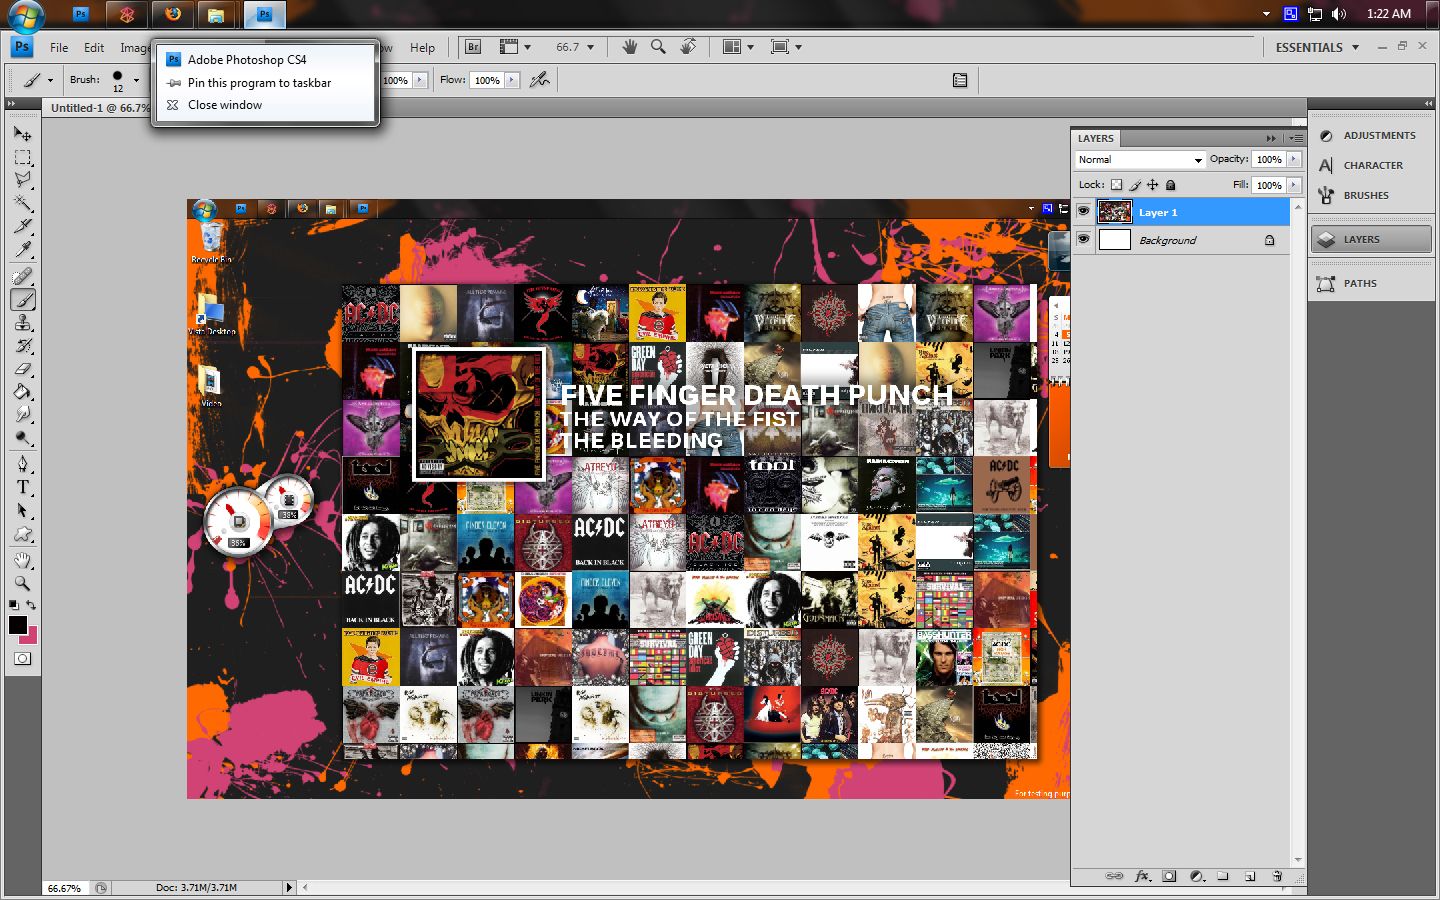Click the Layer 1 thumbnail
The width and height of the screenshot is (1440, 900).
[x=1115, y=211]
